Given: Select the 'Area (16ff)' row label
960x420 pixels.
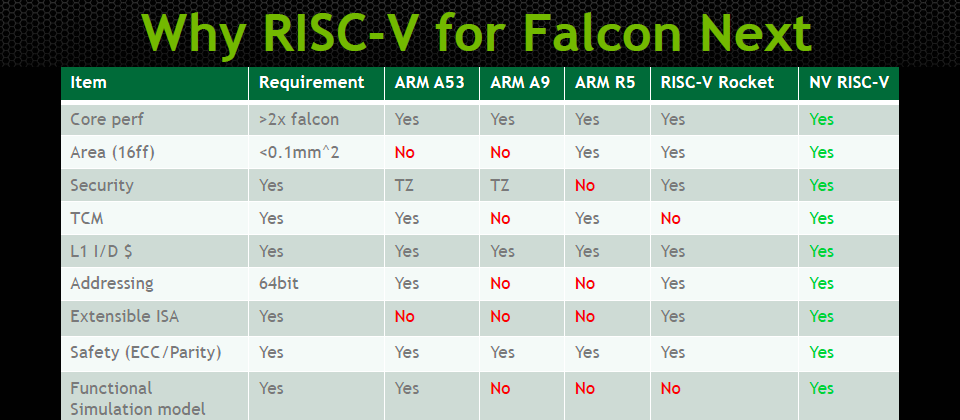Looking at the screenshot, I should [x=113, y=152].
